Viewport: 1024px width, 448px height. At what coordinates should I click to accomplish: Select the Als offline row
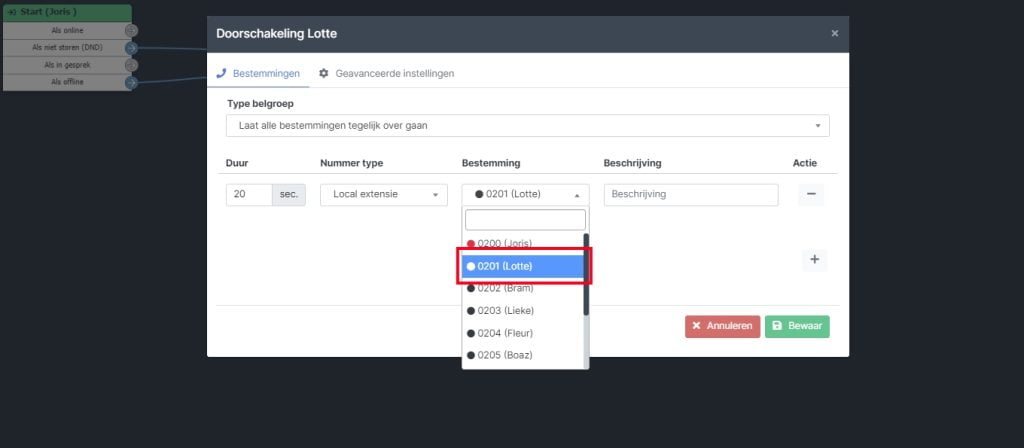click(x=67, y=82)
